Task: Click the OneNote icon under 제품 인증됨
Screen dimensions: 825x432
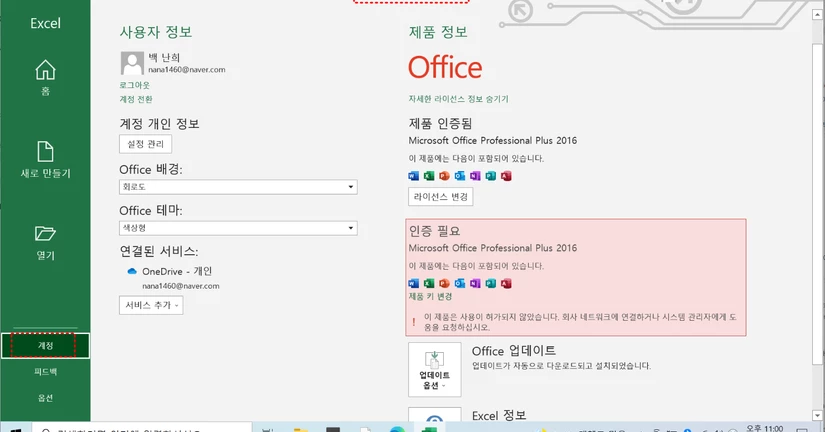Action: tap(475, 176)
